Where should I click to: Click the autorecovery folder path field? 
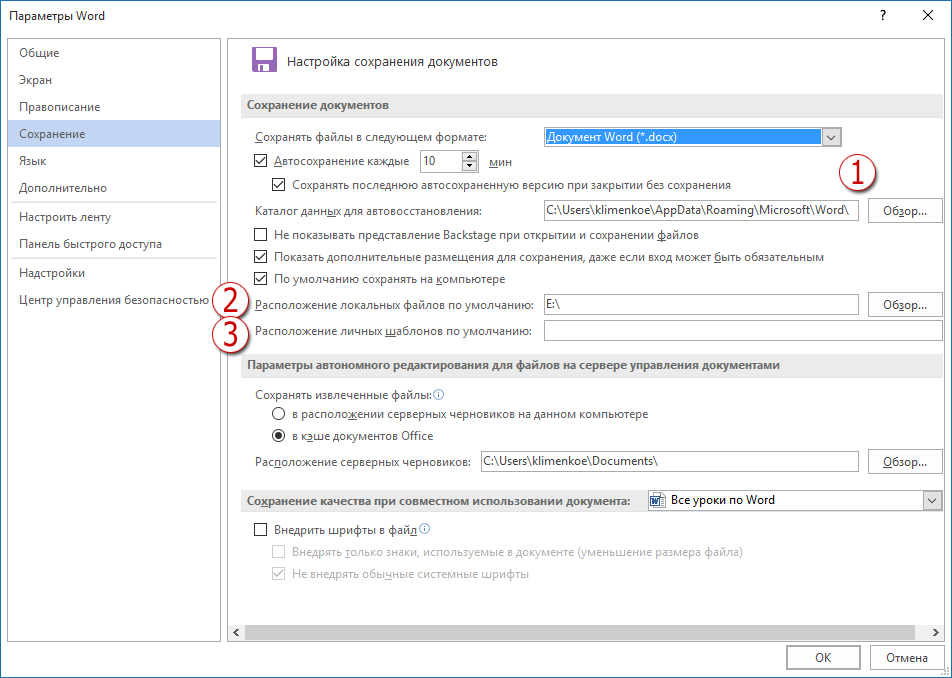pyautogui.click(x=701, y=210)
